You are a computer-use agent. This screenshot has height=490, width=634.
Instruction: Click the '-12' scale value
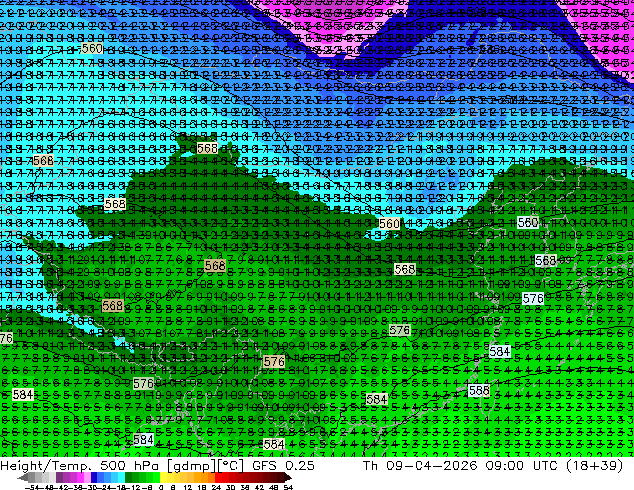pyautogui.click(x=133, y=488)
